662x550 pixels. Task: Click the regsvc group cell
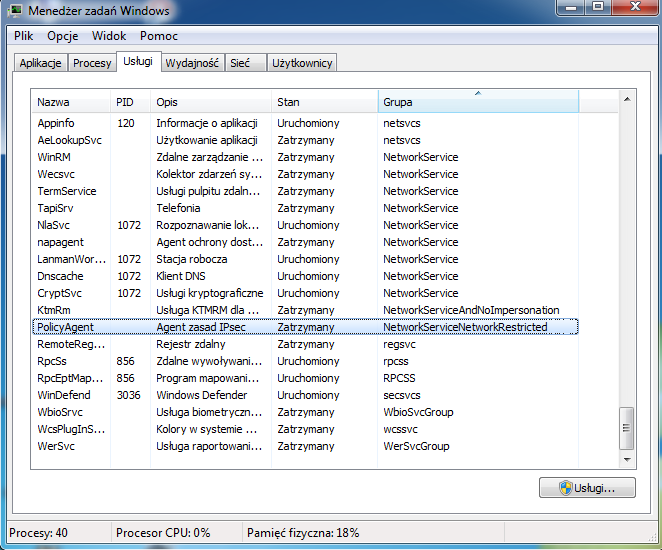click(399, 344)
